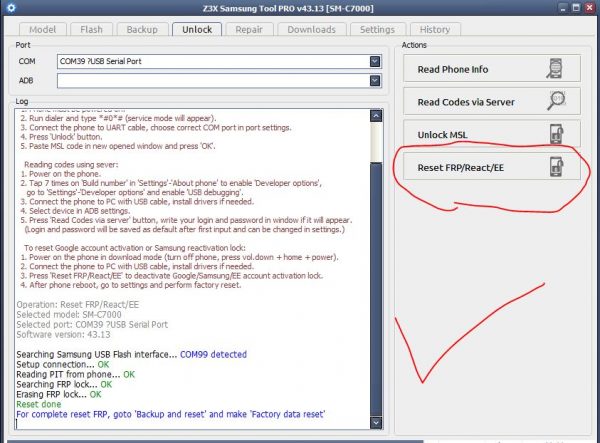The width and height of the screenshot is (600, 443).
Task: Click 'Selected model: SM-C7000' log line
Action: pyautogui.click(x=69, y=314)
